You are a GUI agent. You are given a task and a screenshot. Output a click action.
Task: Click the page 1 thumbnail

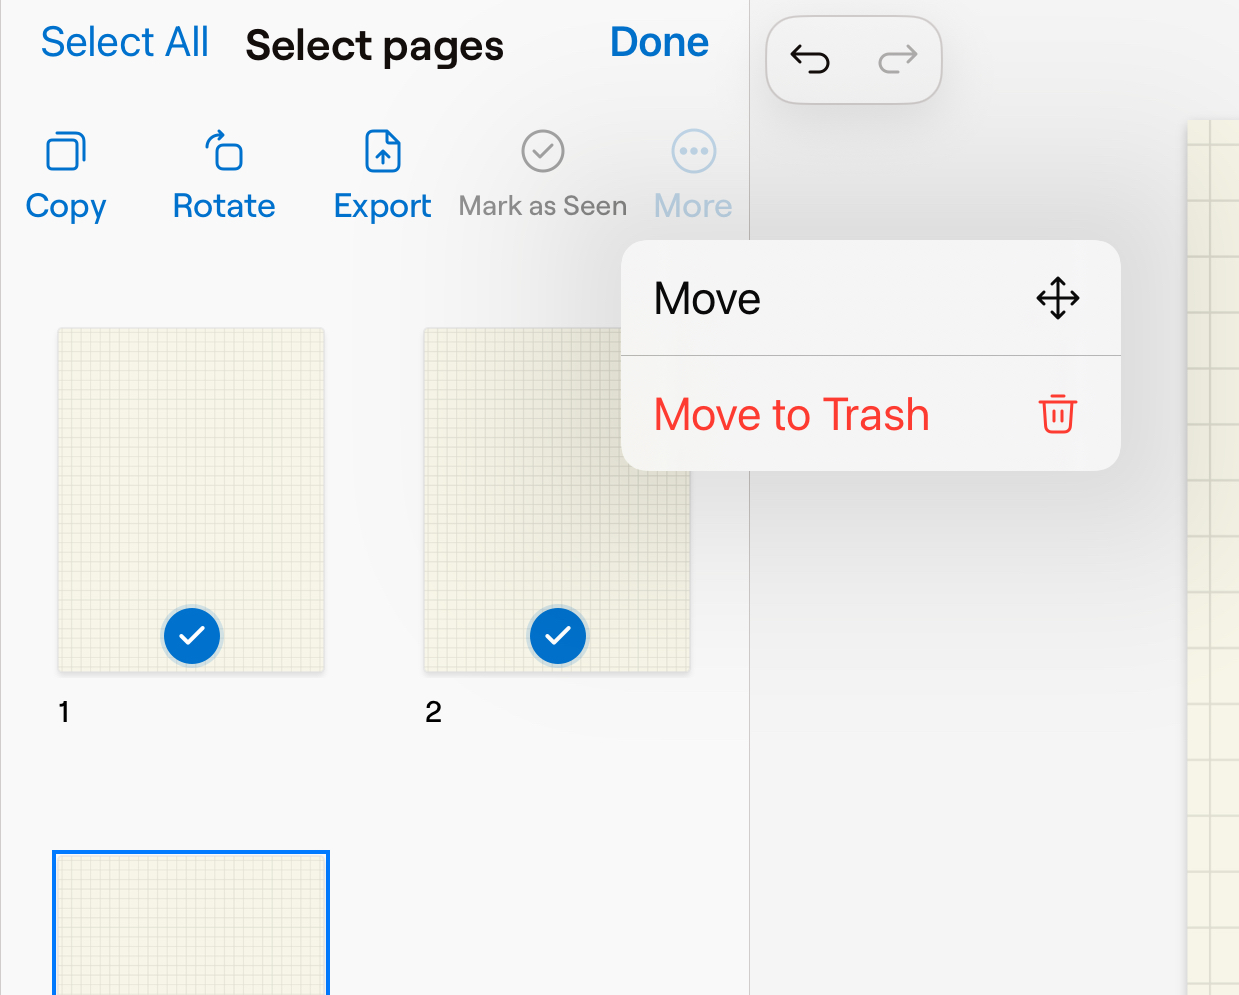coord(191,470)
